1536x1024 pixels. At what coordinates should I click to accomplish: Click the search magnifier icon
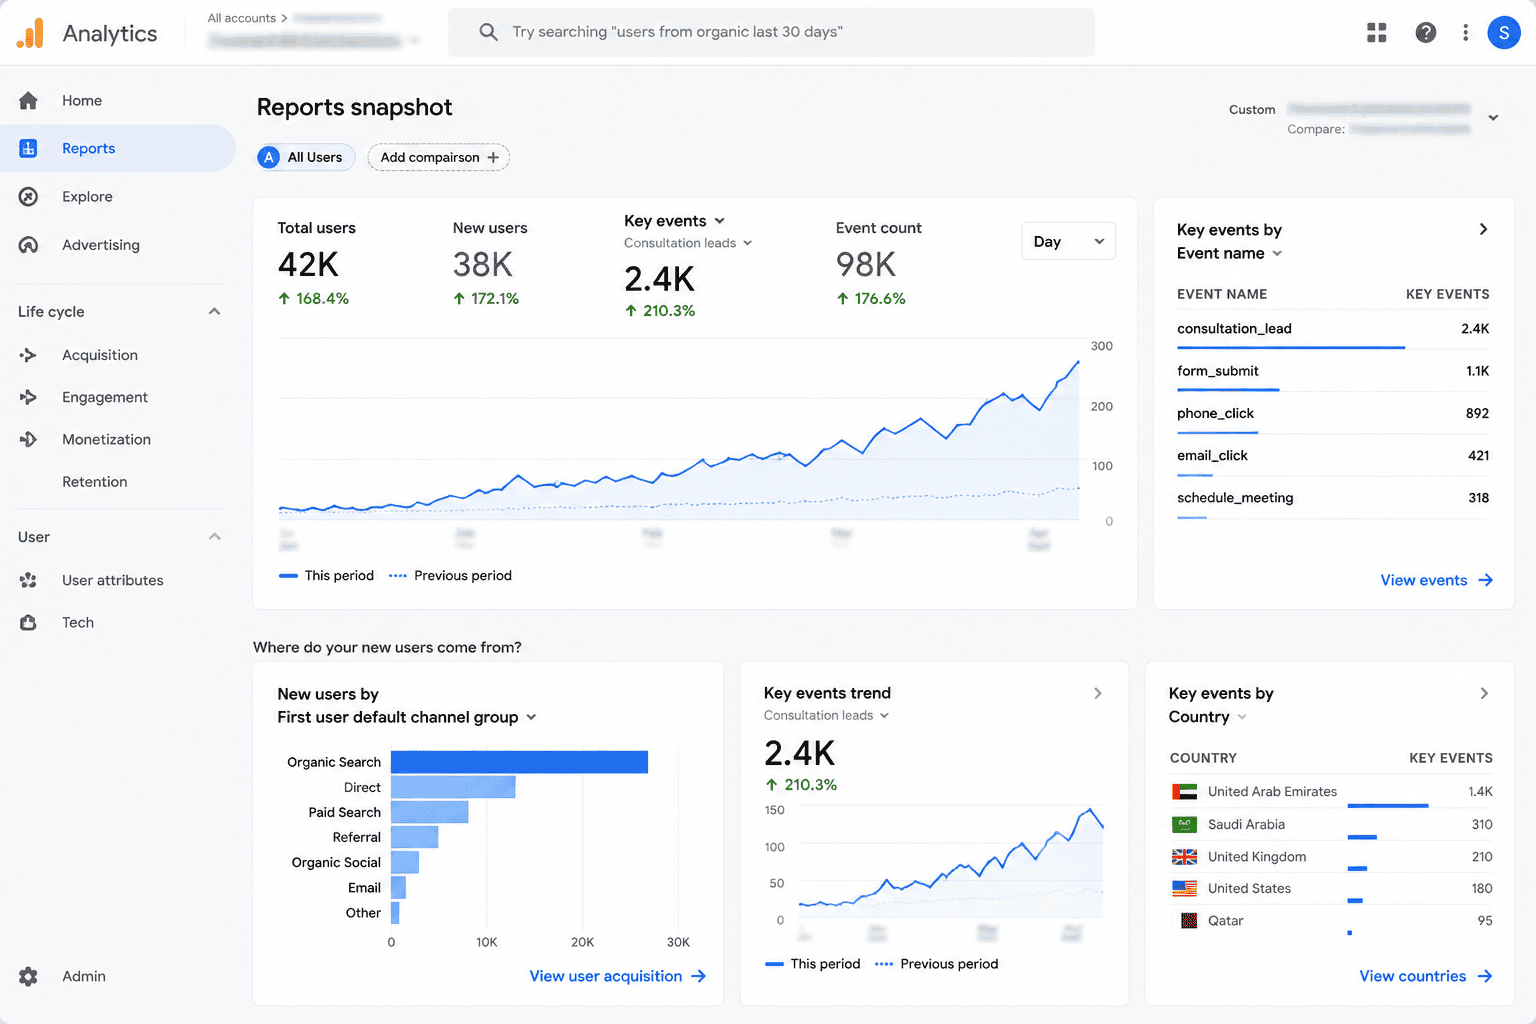tap(488, 32)
